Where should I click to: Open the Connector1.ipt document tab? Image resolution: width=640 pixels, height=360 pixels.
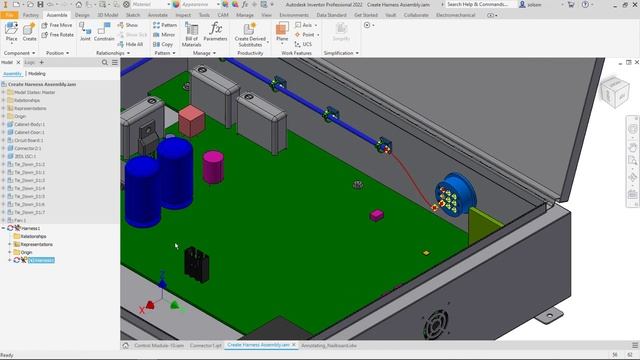click(205, 346)
